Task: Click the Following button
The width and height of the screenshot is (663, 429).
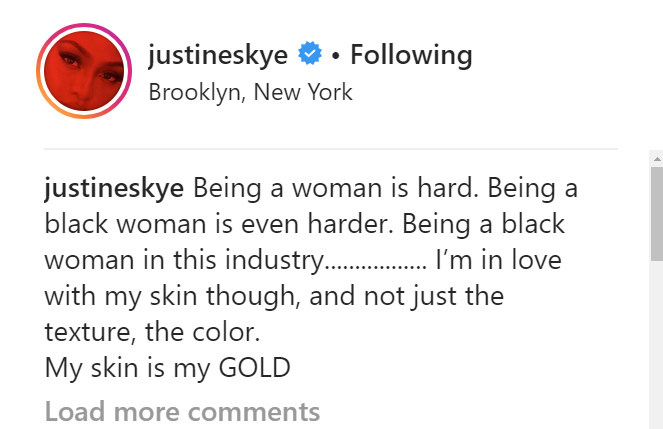Action: pos(411,55)
